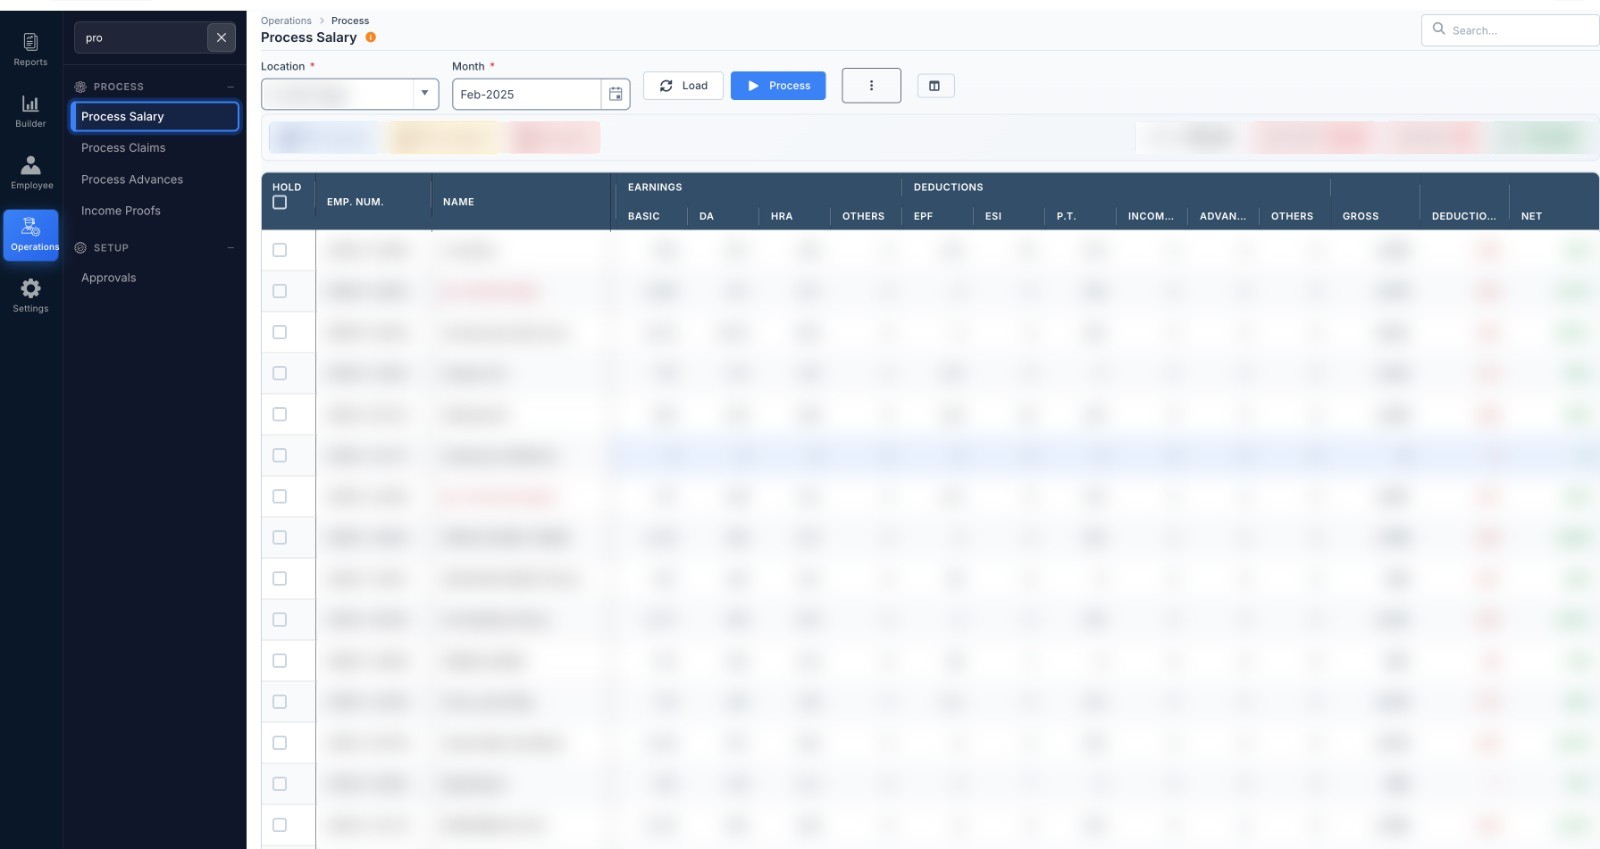Click the search magnifier icon
The height and width of the screenshot is (849, 1600).
tap(1439, 29)
